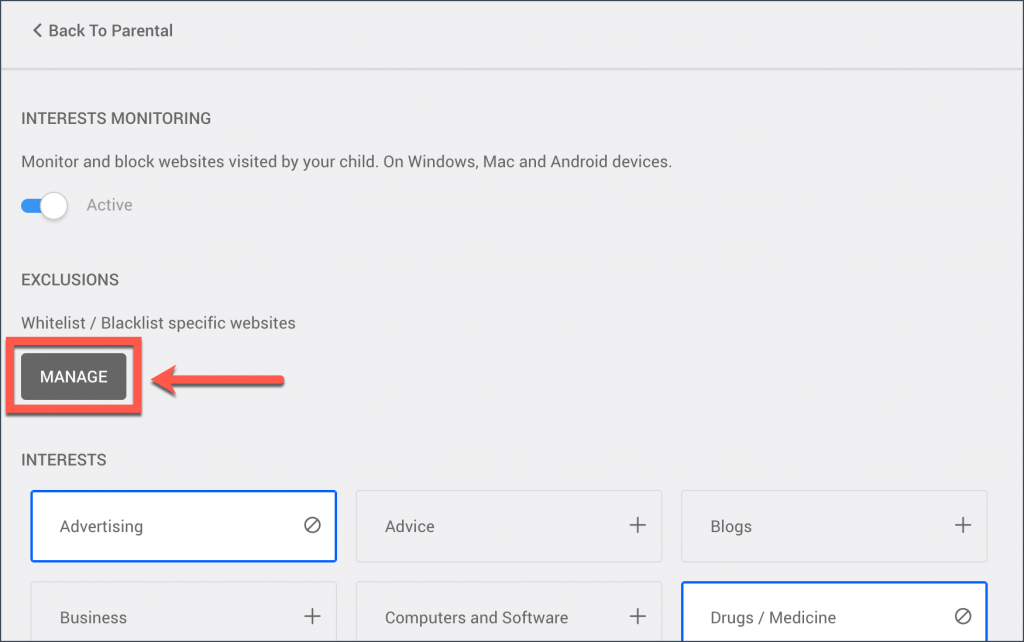This screenshot has height=642, width=1024.
Task: Click the blocked icon on Drugs / Medicine
Action: coord(963,616)
